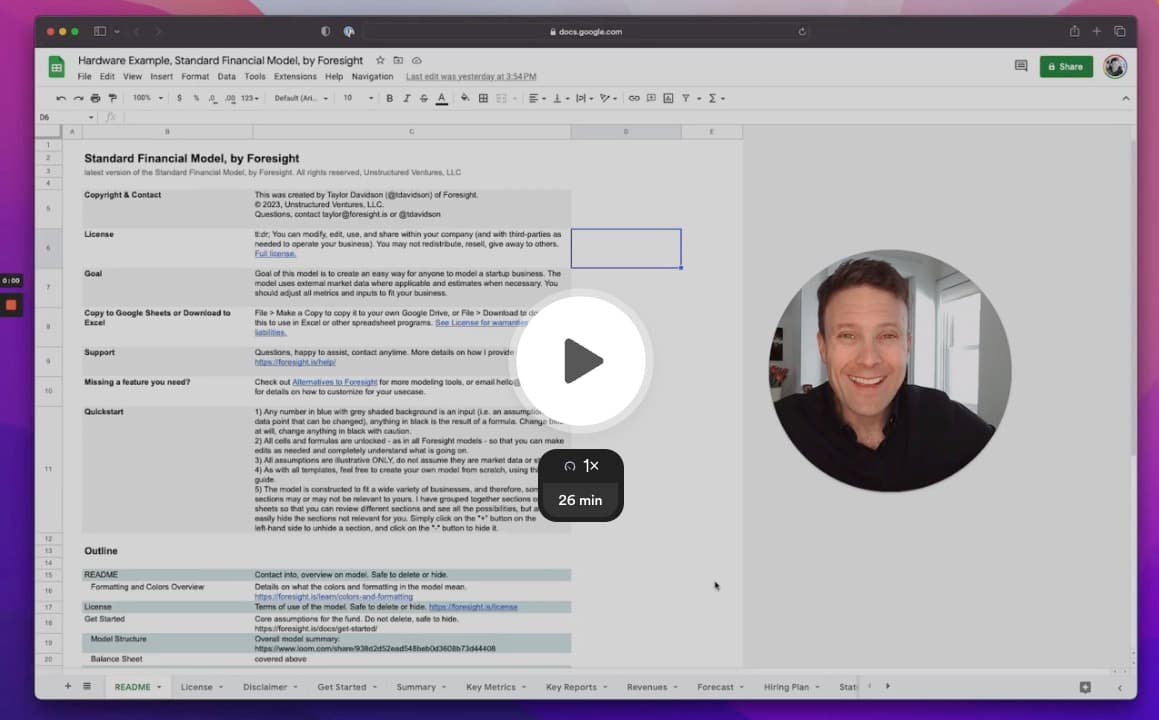The image size is (1159, 720).
Task: Click the text color underlined A
Action: pos(442,98)
